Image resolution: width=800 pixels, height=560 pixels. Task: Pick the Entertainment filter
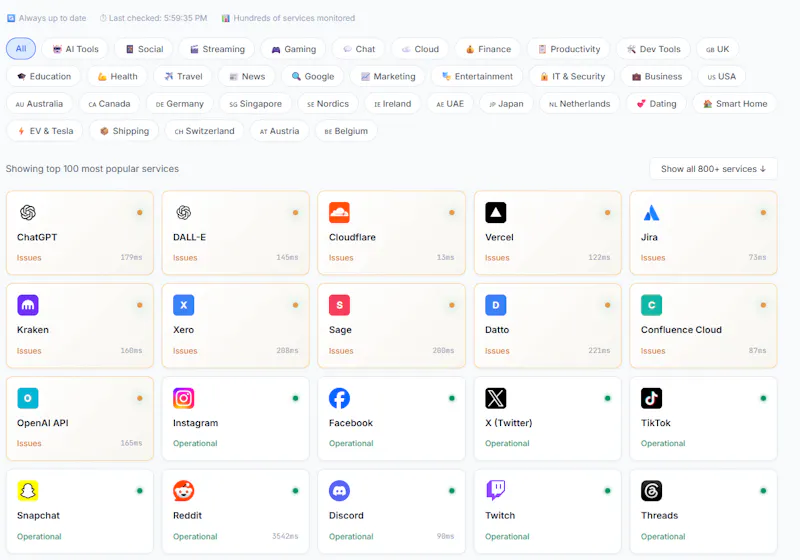[x=477, y=77]
